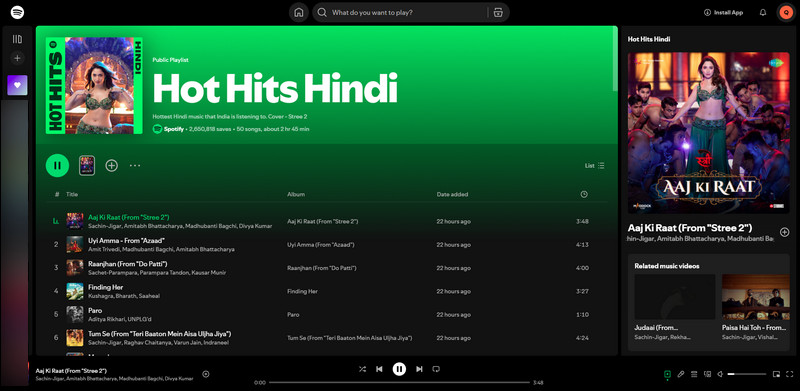Click Hot Hits Hindi header in right panel
Image resolution: width=800 pixels, height=391 pixels.
pos(649,39)
